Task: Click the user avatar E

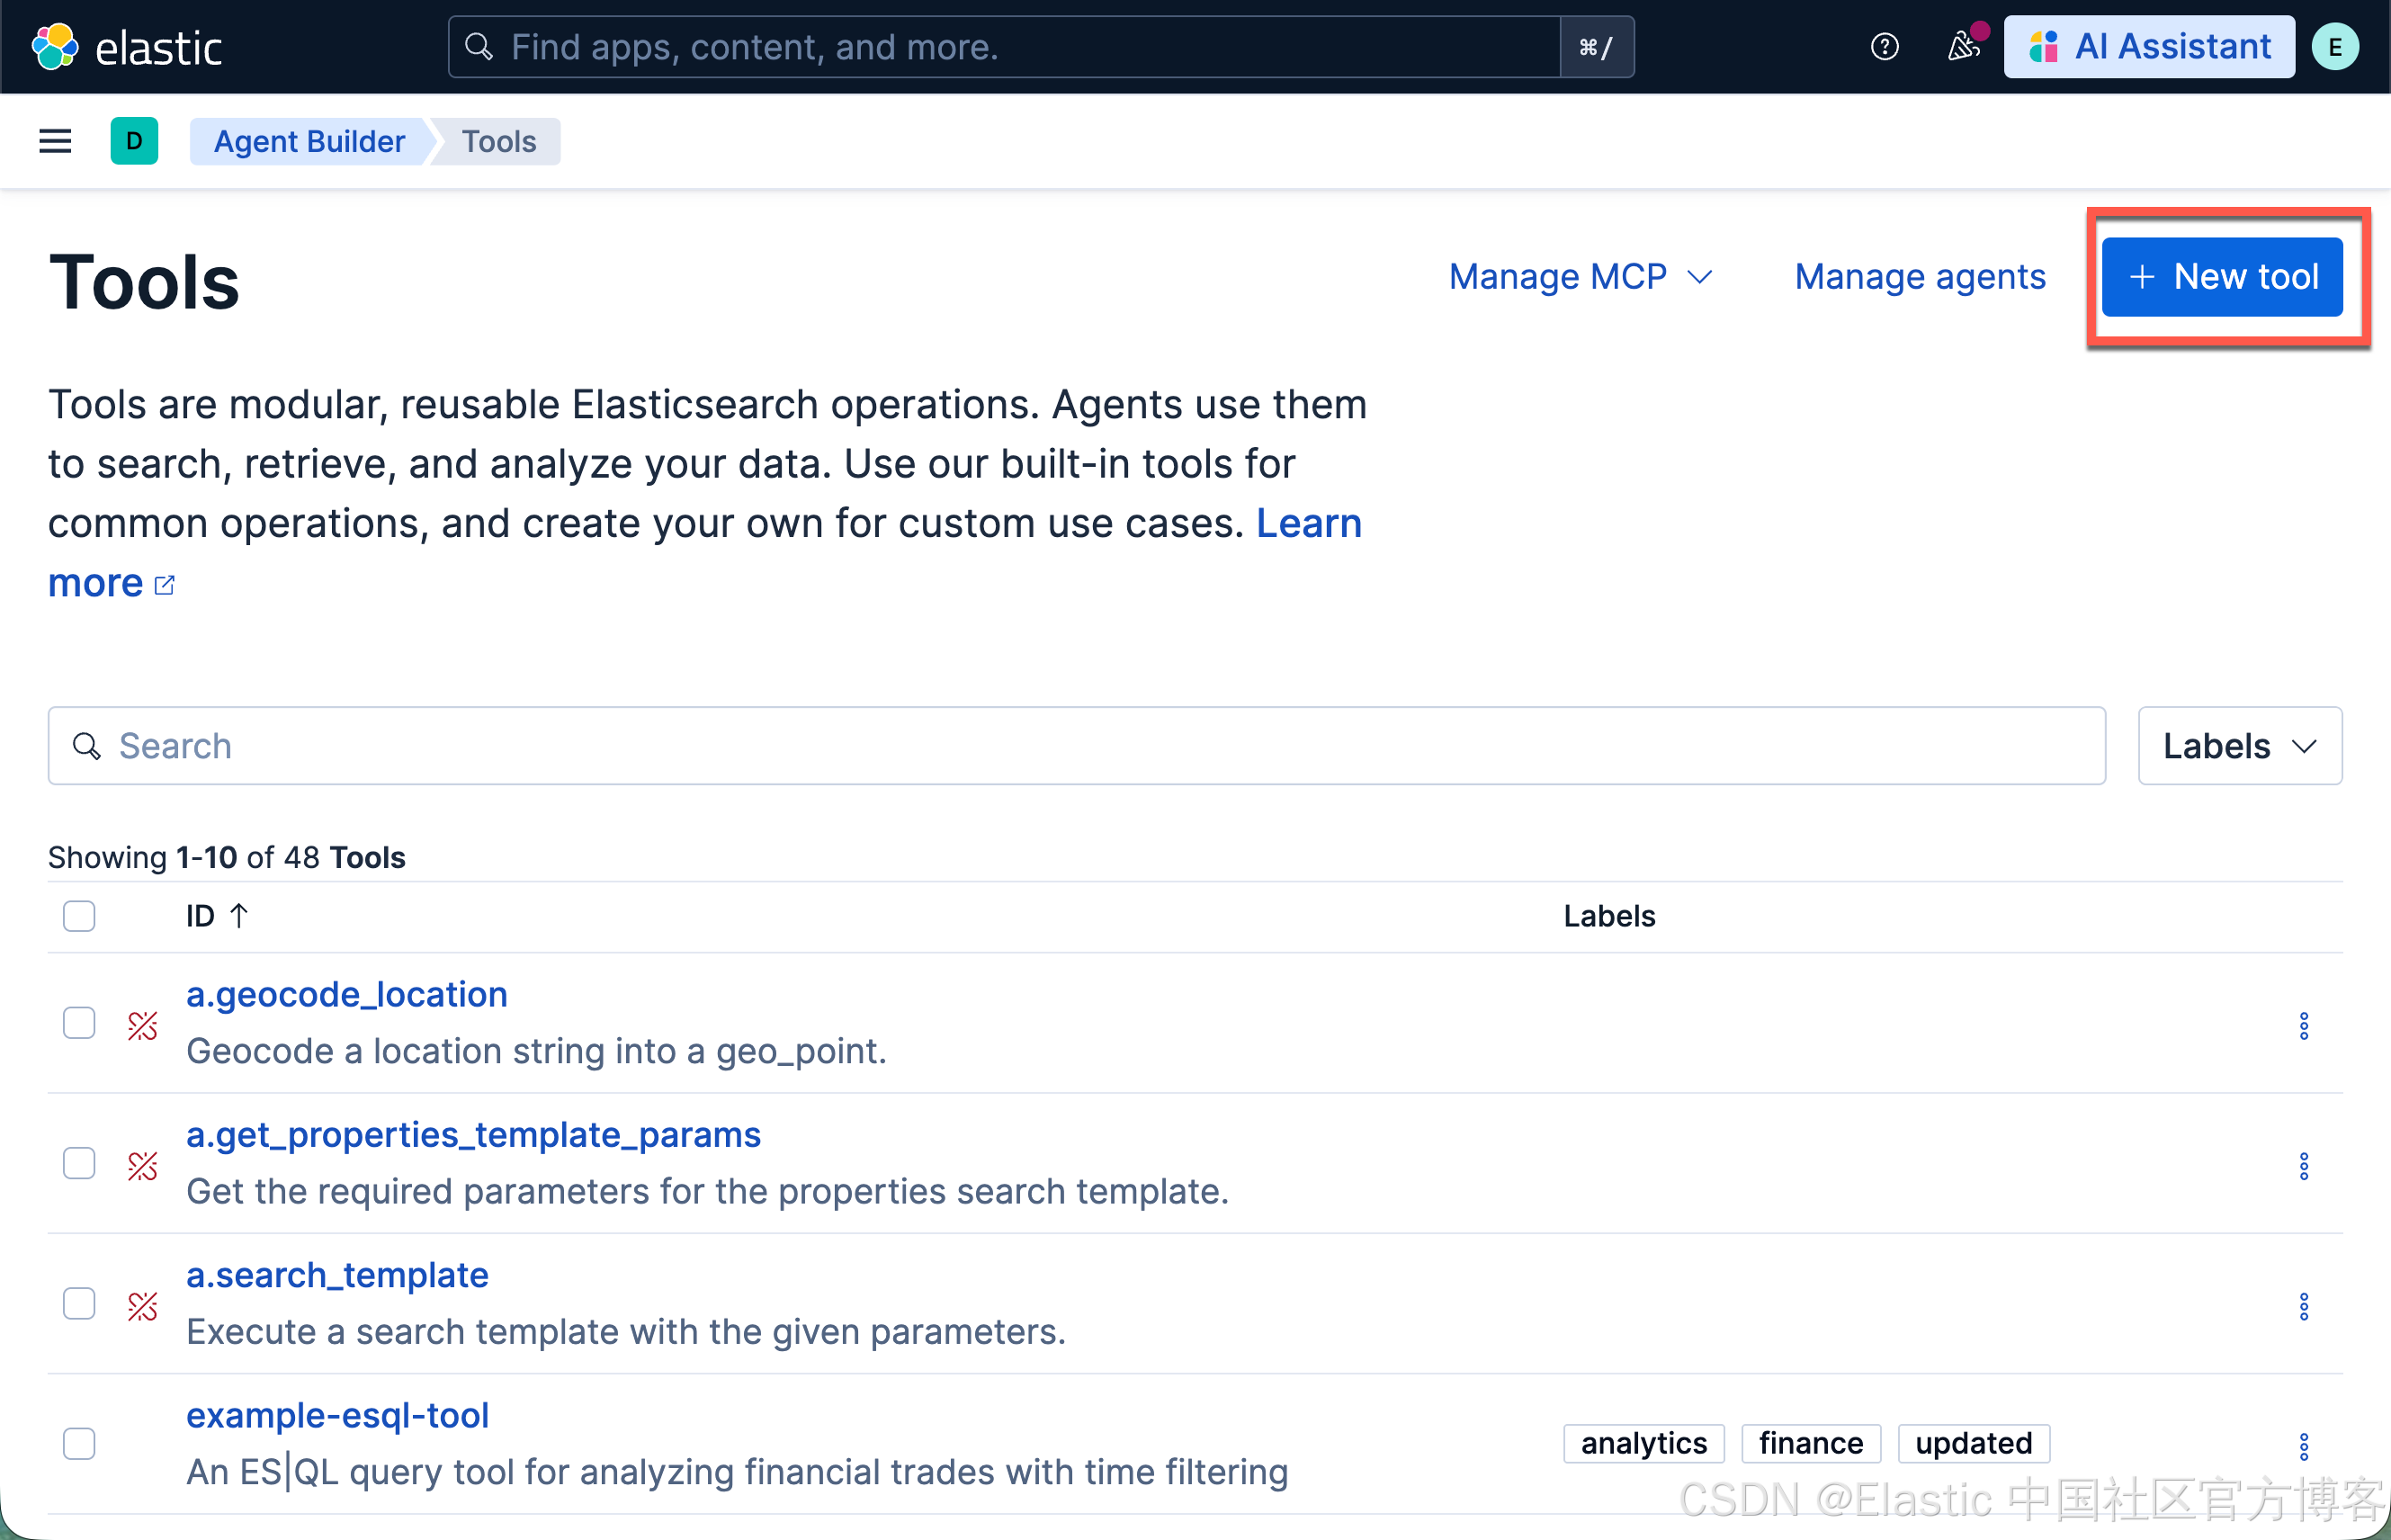Action: pyautogui.click(x=2334, y=47)
